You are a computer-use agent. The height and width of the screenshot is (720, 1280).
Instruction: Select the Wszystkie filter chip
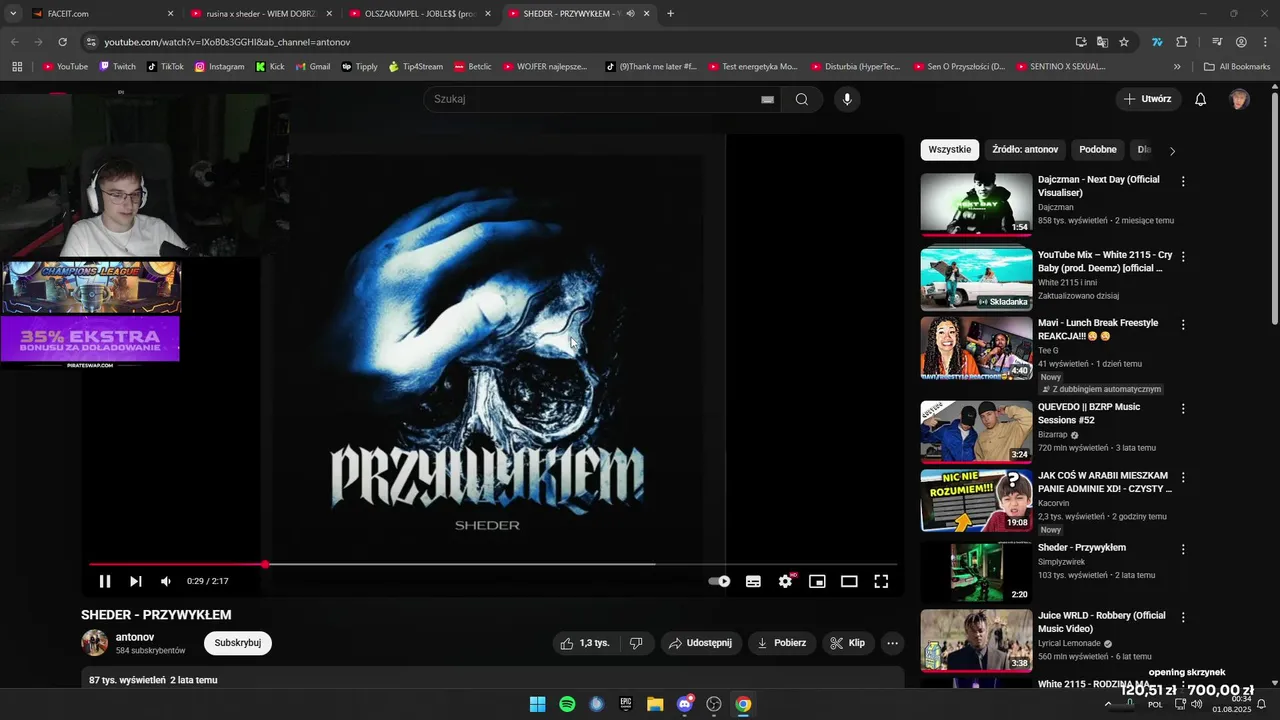point(950,150)
